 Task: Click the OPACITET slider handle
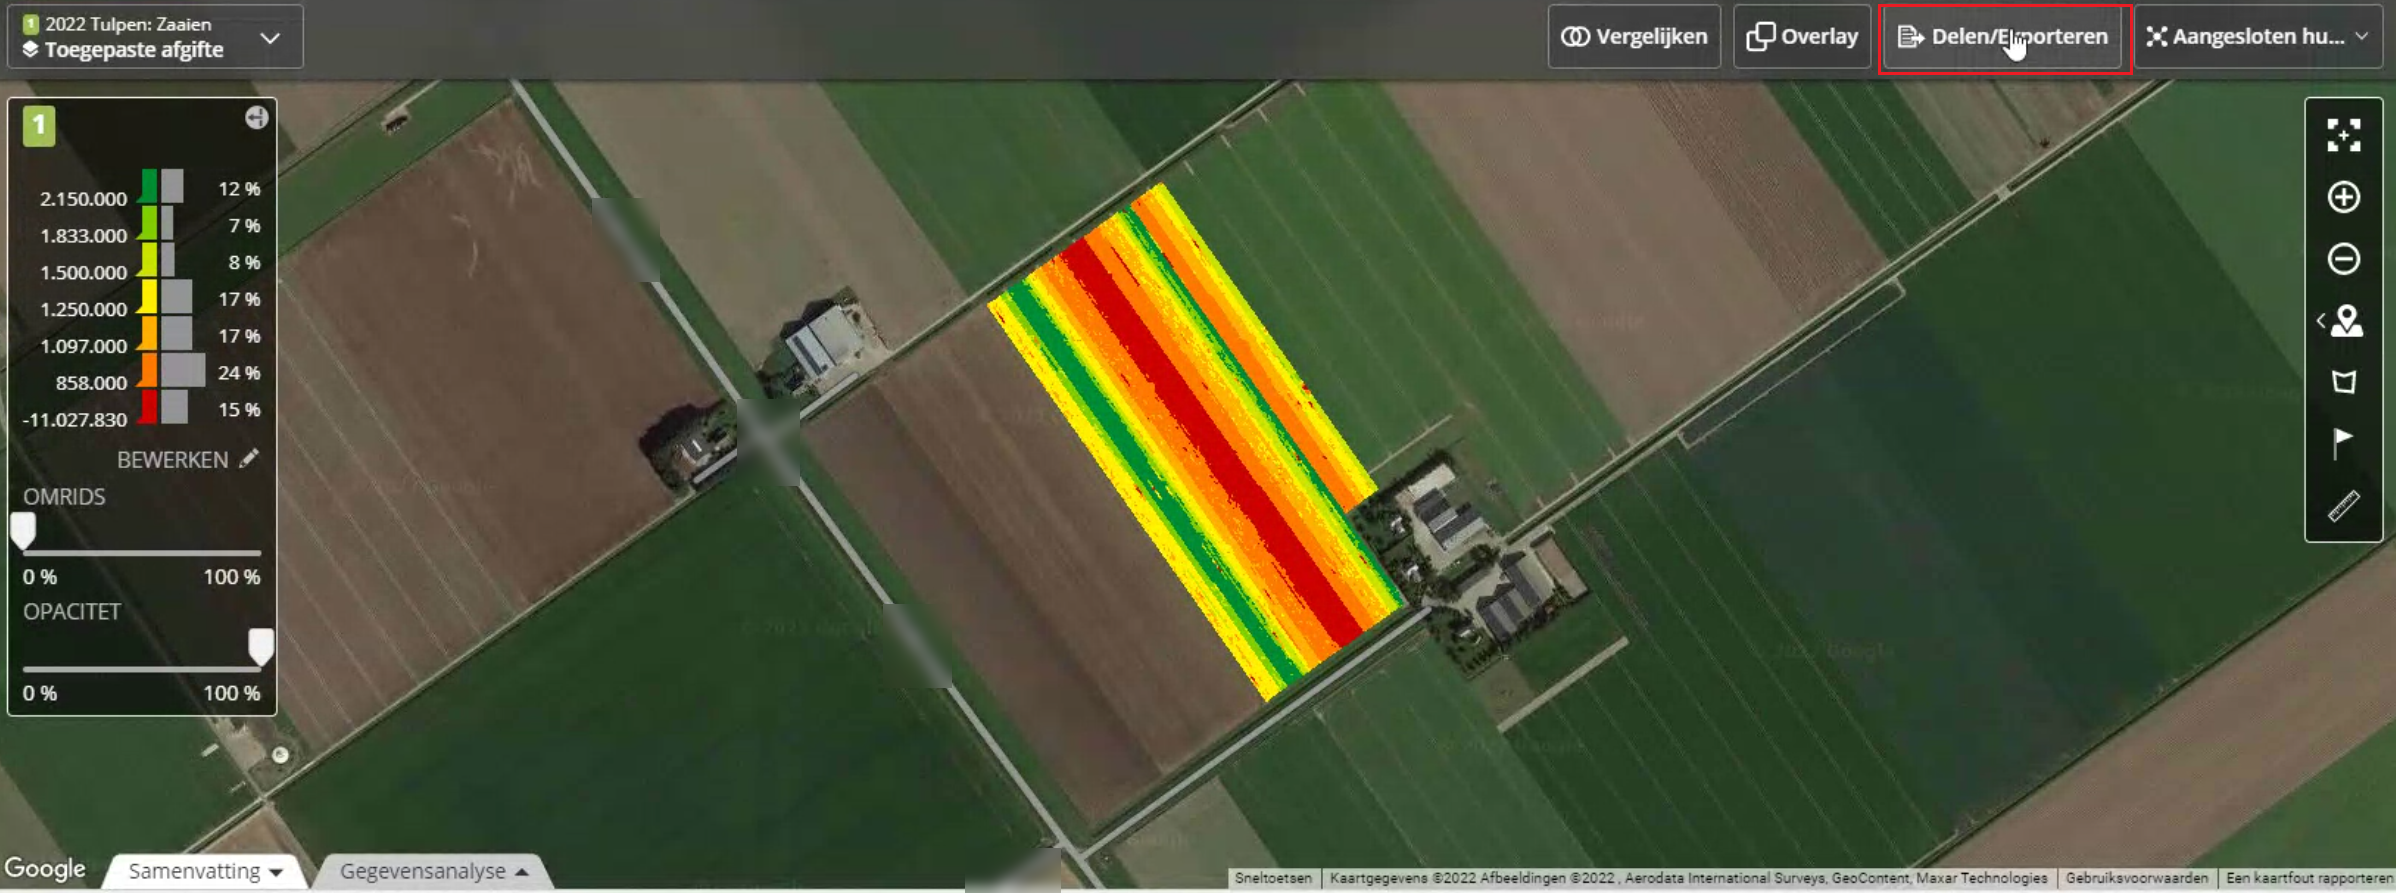pyautogui.click(x=260, y=646)
